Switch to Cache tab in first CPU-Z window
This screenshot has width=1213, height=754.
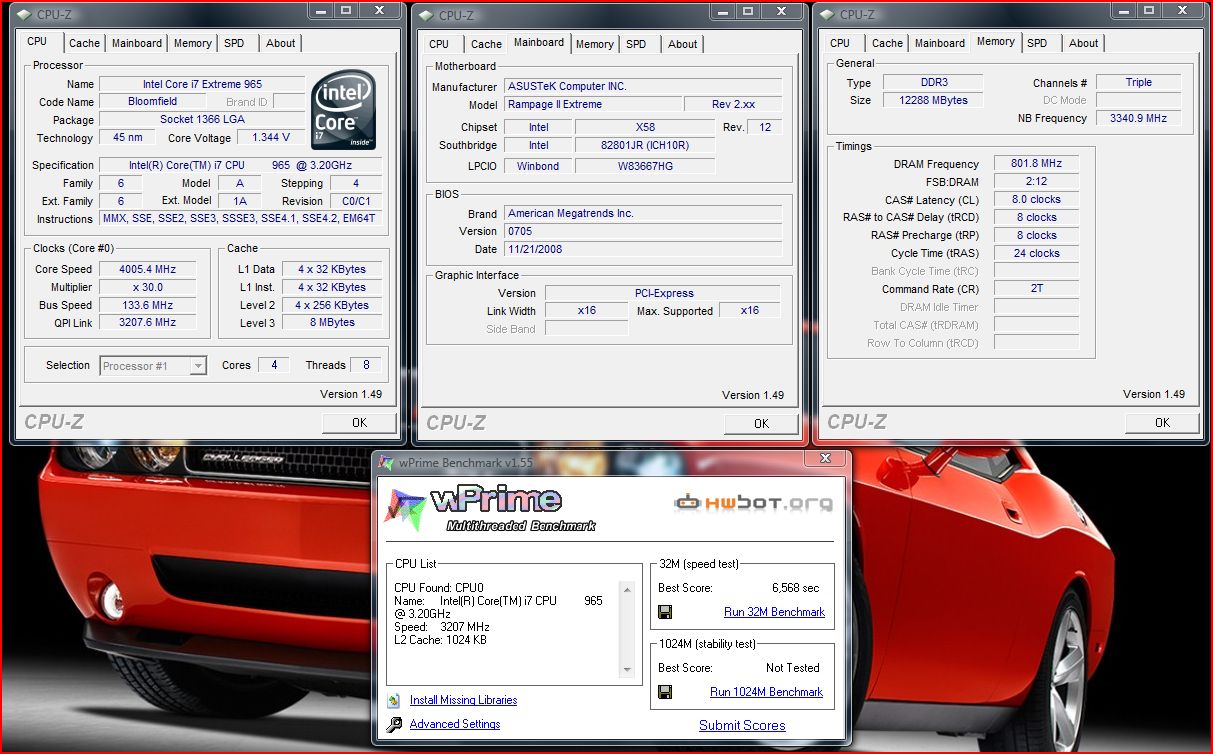coord(84,43)
